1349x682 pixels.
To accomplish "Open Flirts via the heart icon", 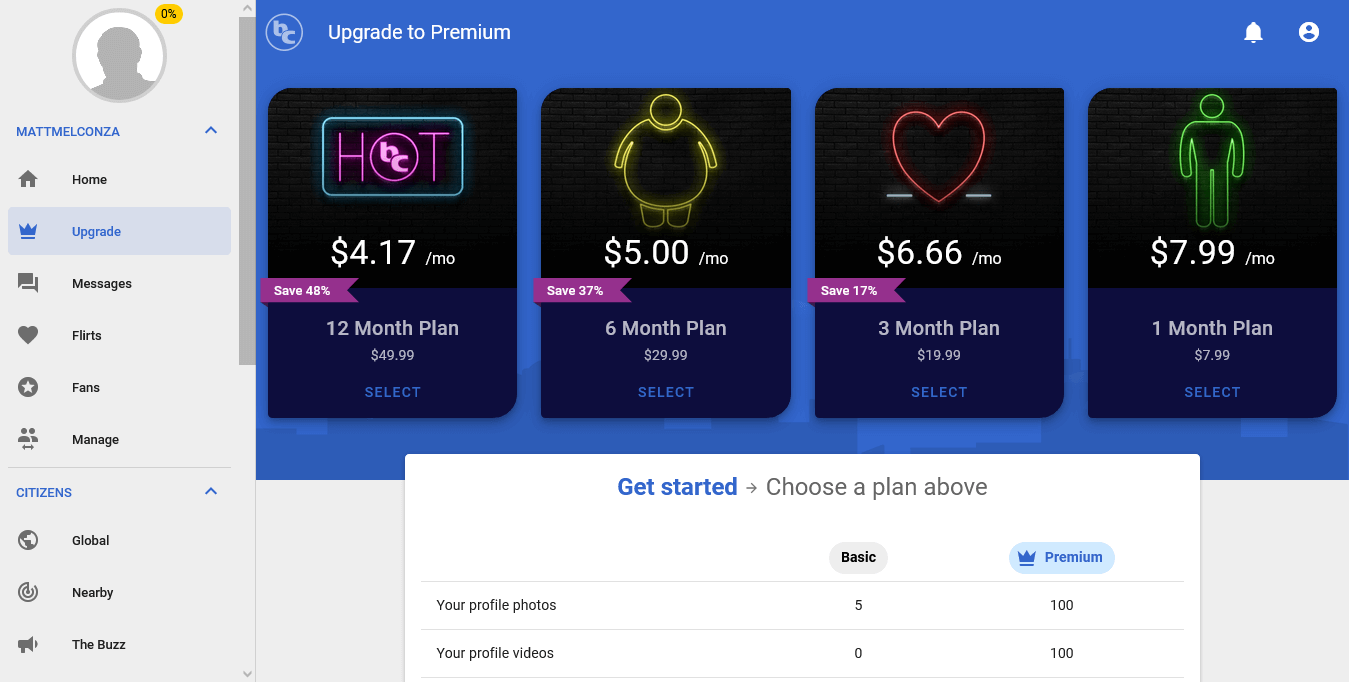I will pyautogui.click(x=28, y=336).
